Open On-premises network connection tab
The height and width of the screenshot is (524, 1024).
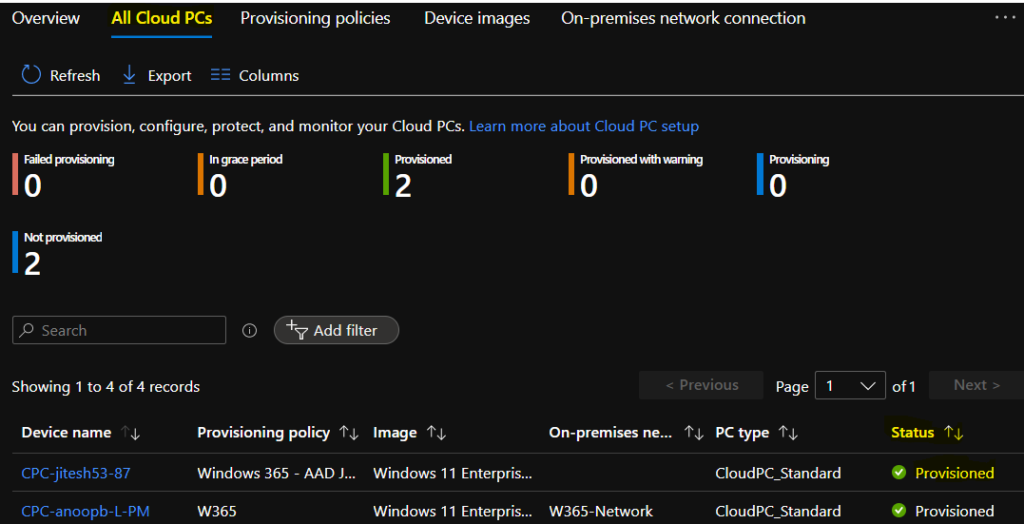(683, 18)
